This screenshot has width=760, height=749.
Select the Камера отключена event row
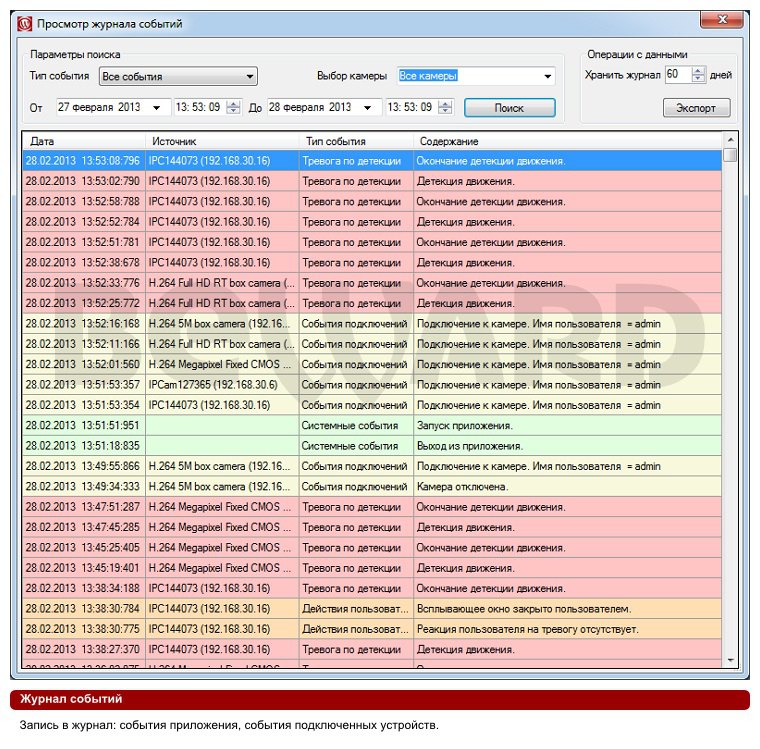pyautogui.click(x=372, y=486)
